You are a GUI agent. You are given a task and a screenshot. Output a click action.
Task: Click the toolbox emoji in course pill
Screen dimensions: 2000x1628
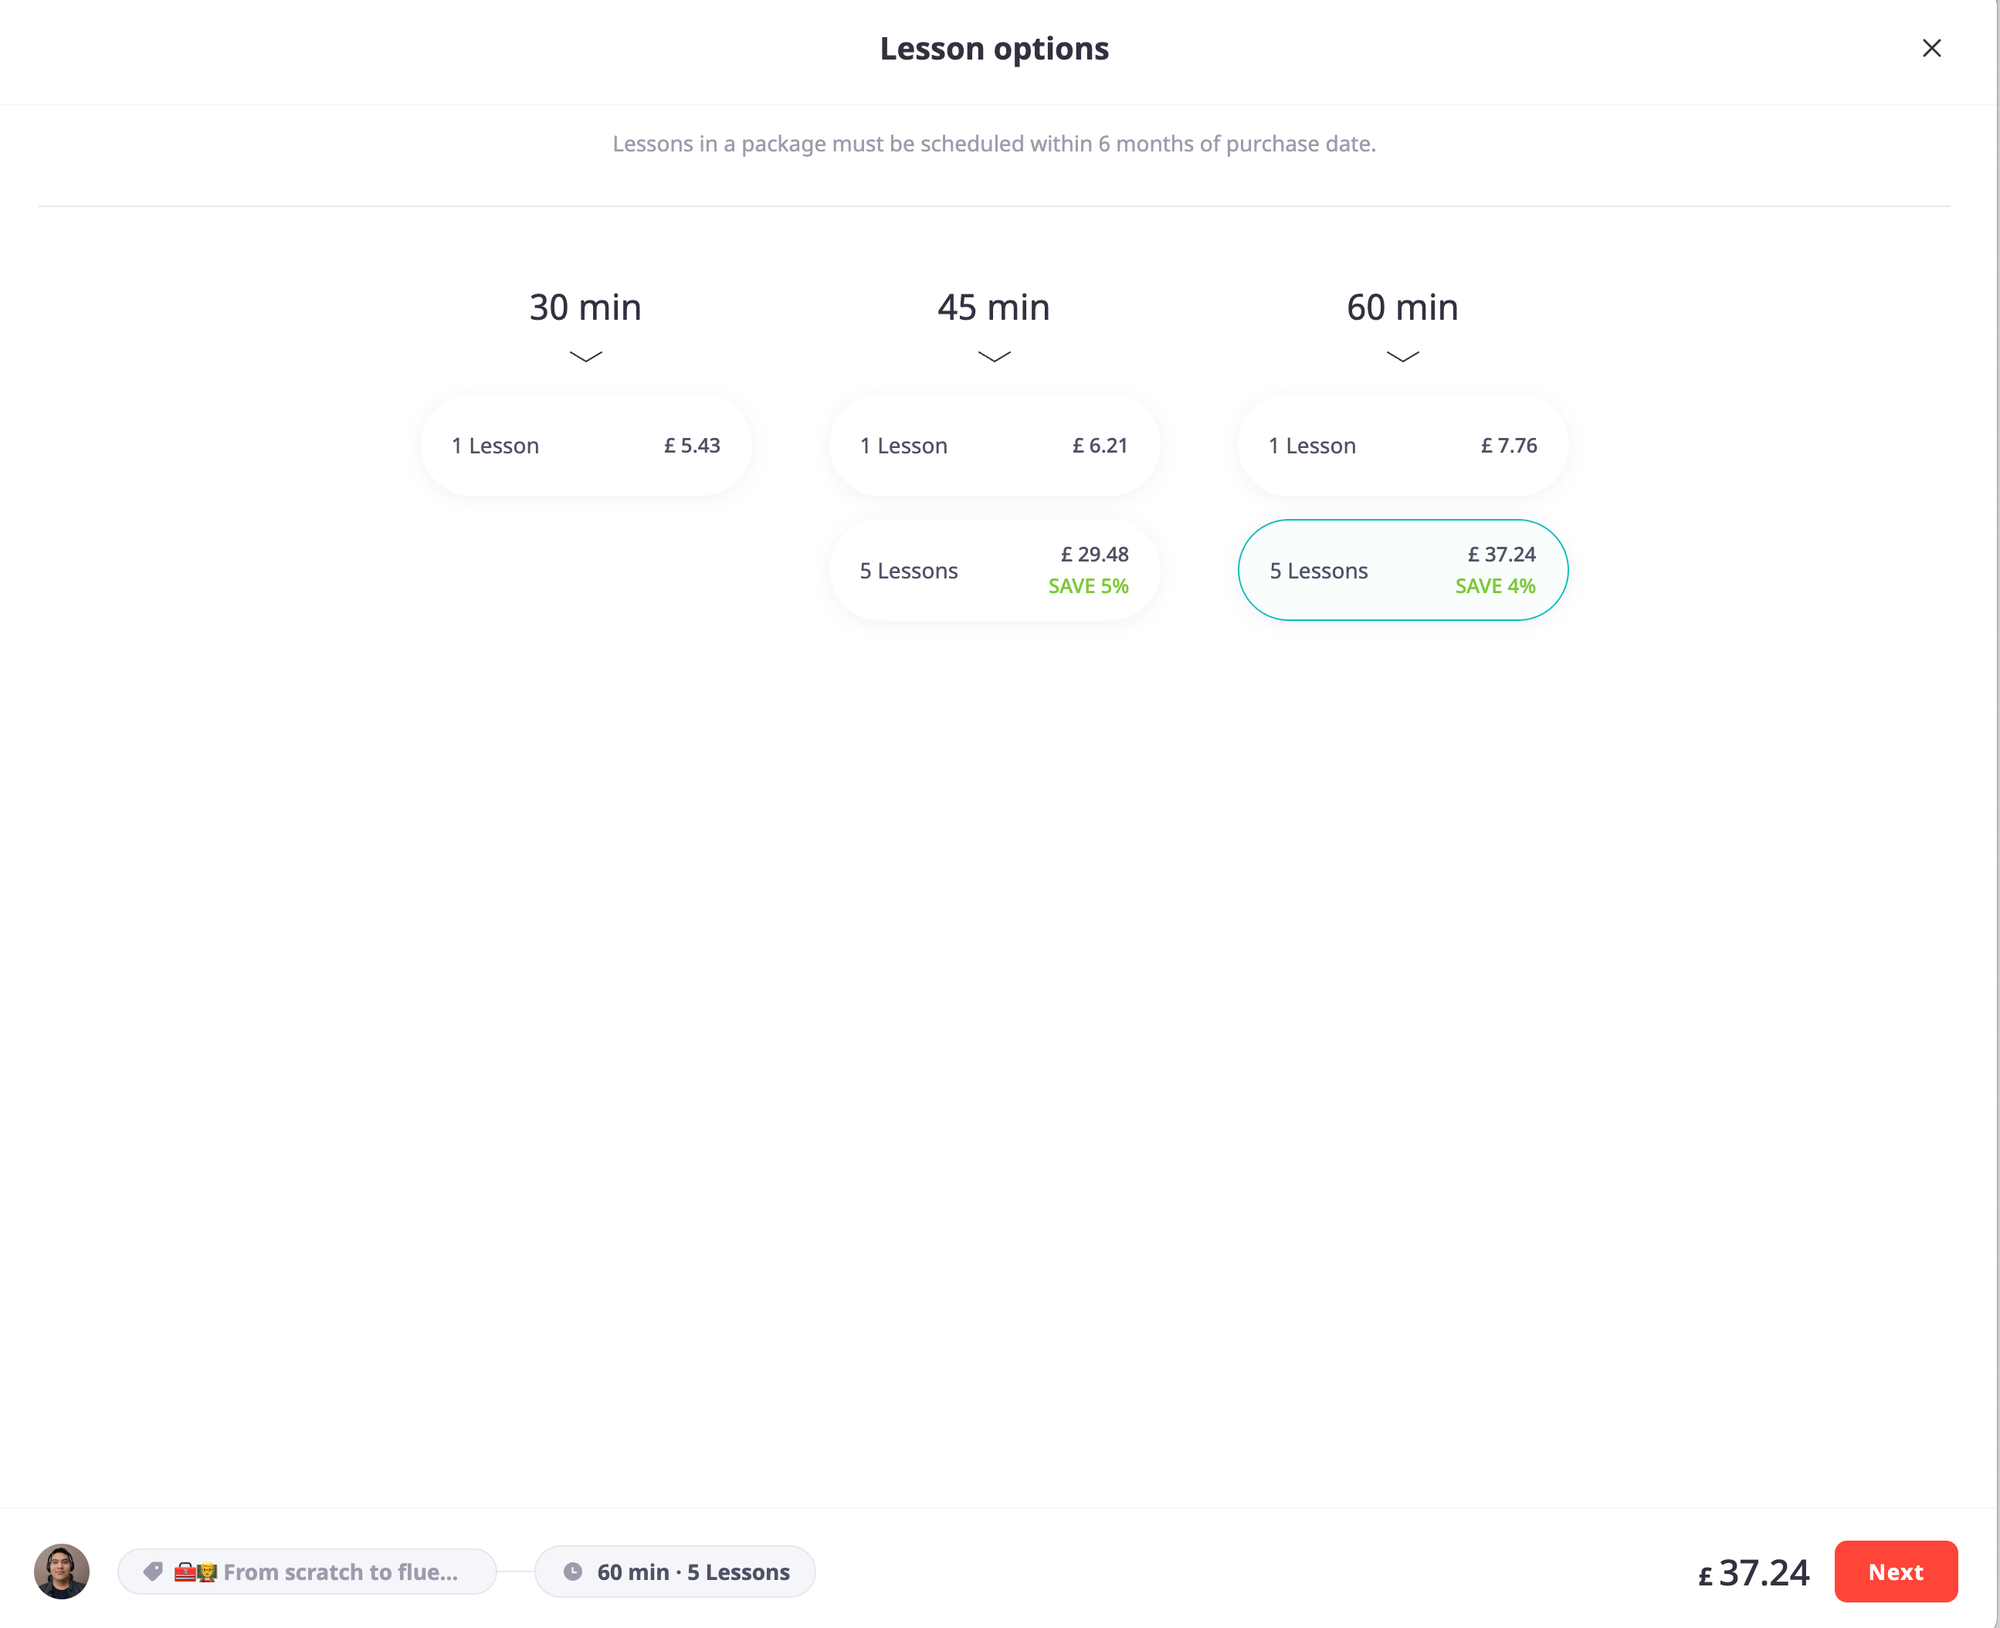point(186,1571)
